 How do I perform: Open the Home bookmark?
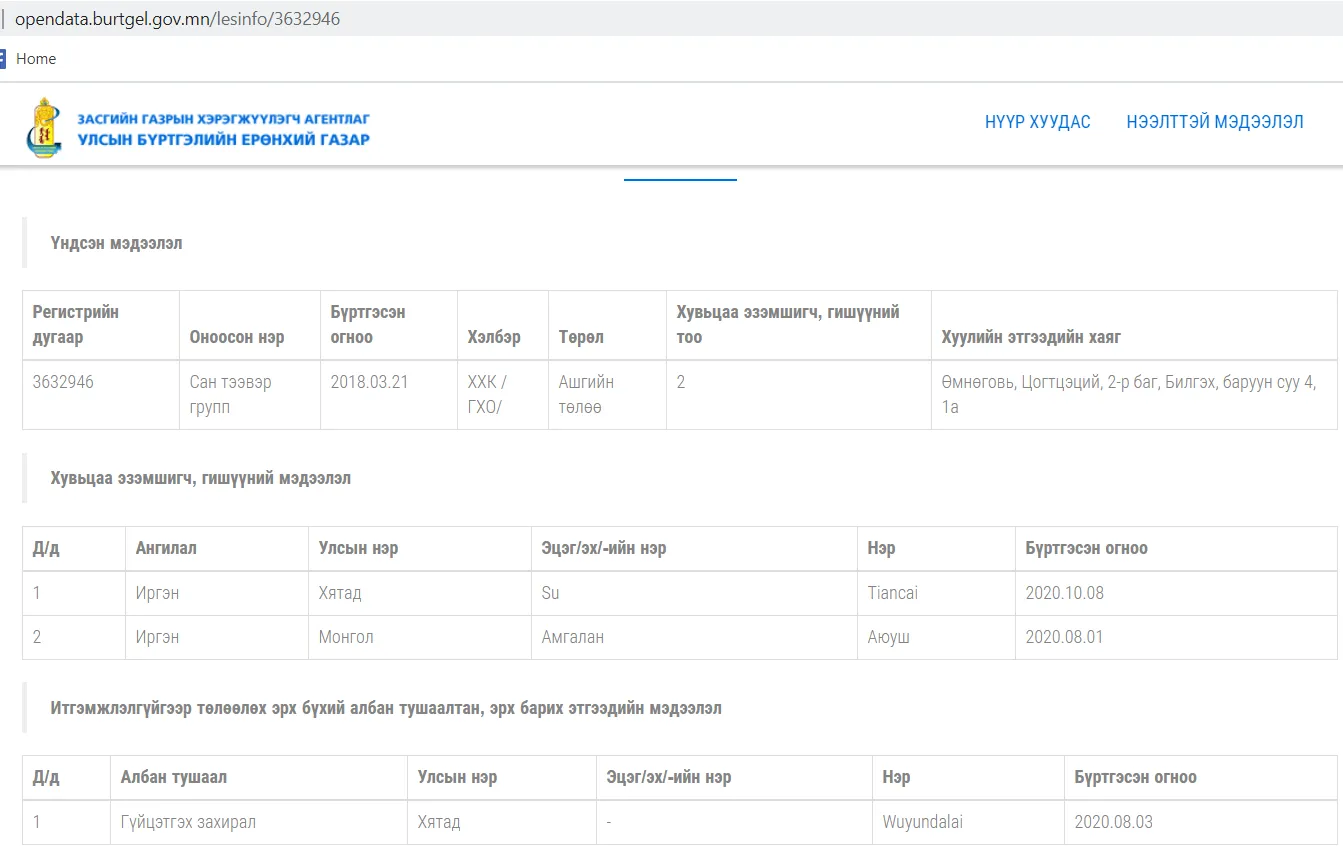(x=36, y=59)
